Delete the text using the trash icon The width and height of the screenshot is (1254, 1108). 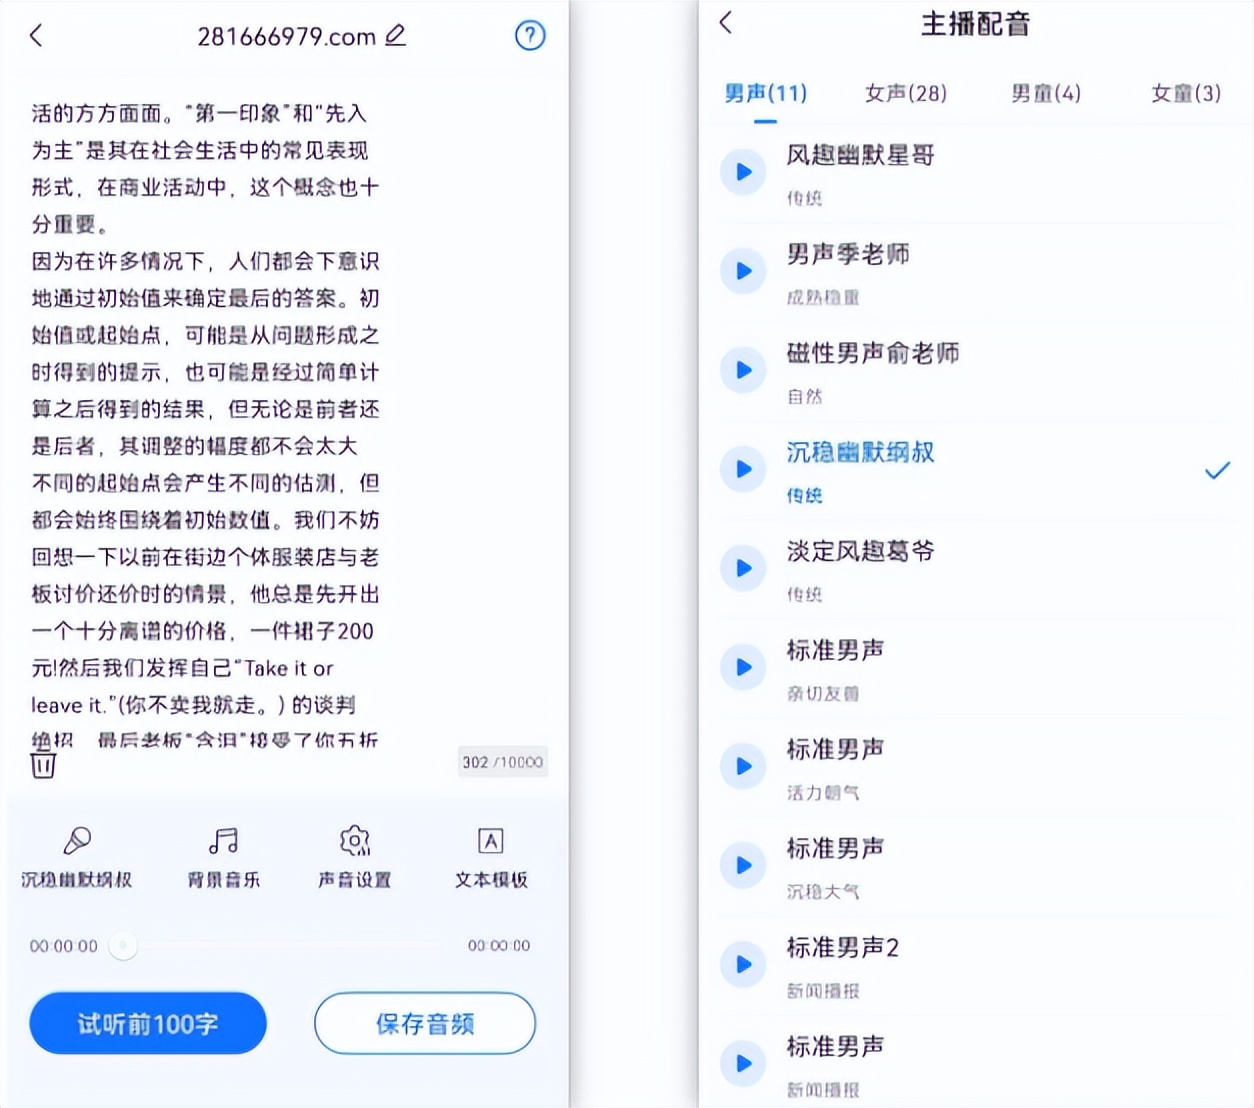[x=43, y=764]
